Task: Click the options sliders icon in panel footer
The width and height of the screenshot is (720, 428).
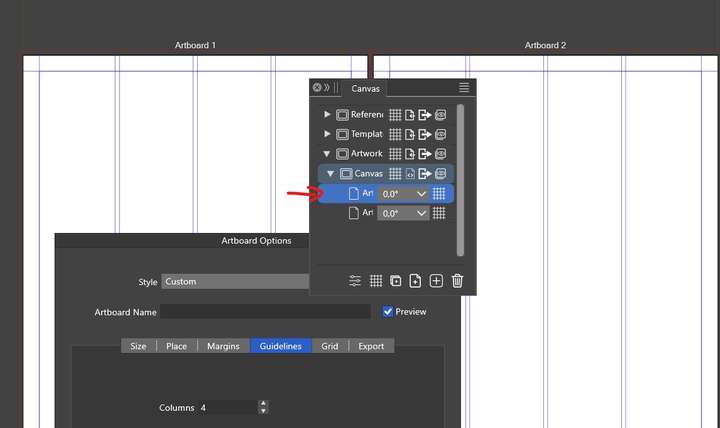Action: [354, 281]
